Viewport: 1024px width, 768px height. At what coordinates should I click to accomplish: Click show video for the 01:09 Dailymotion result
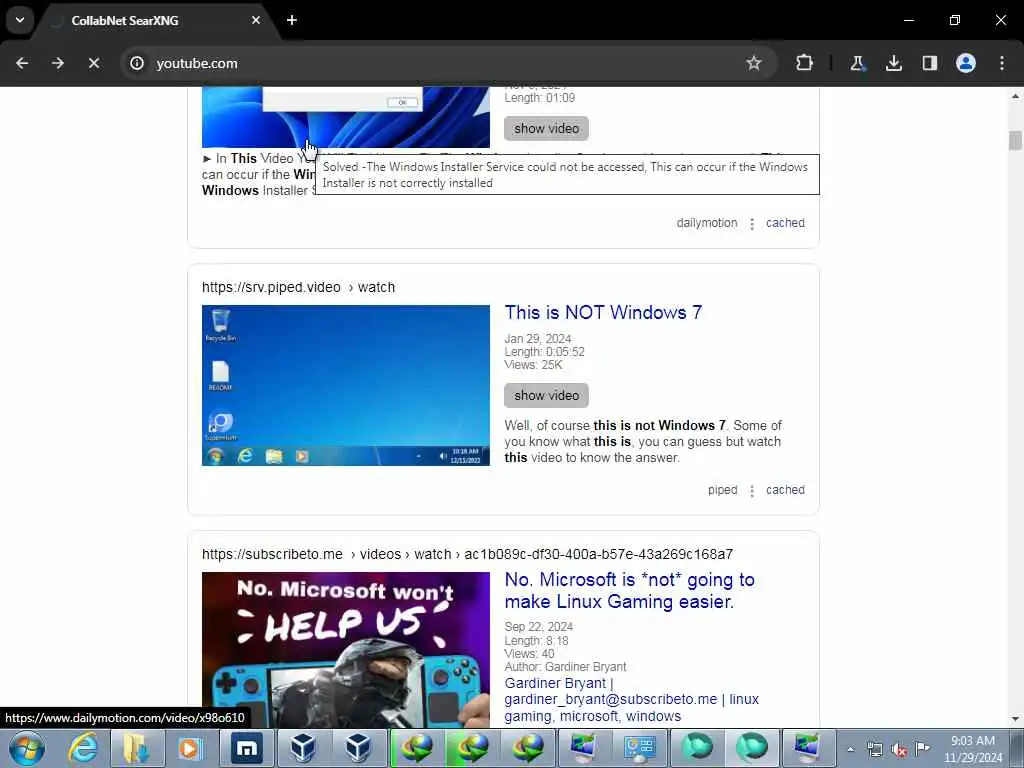[x=546, y=129]
